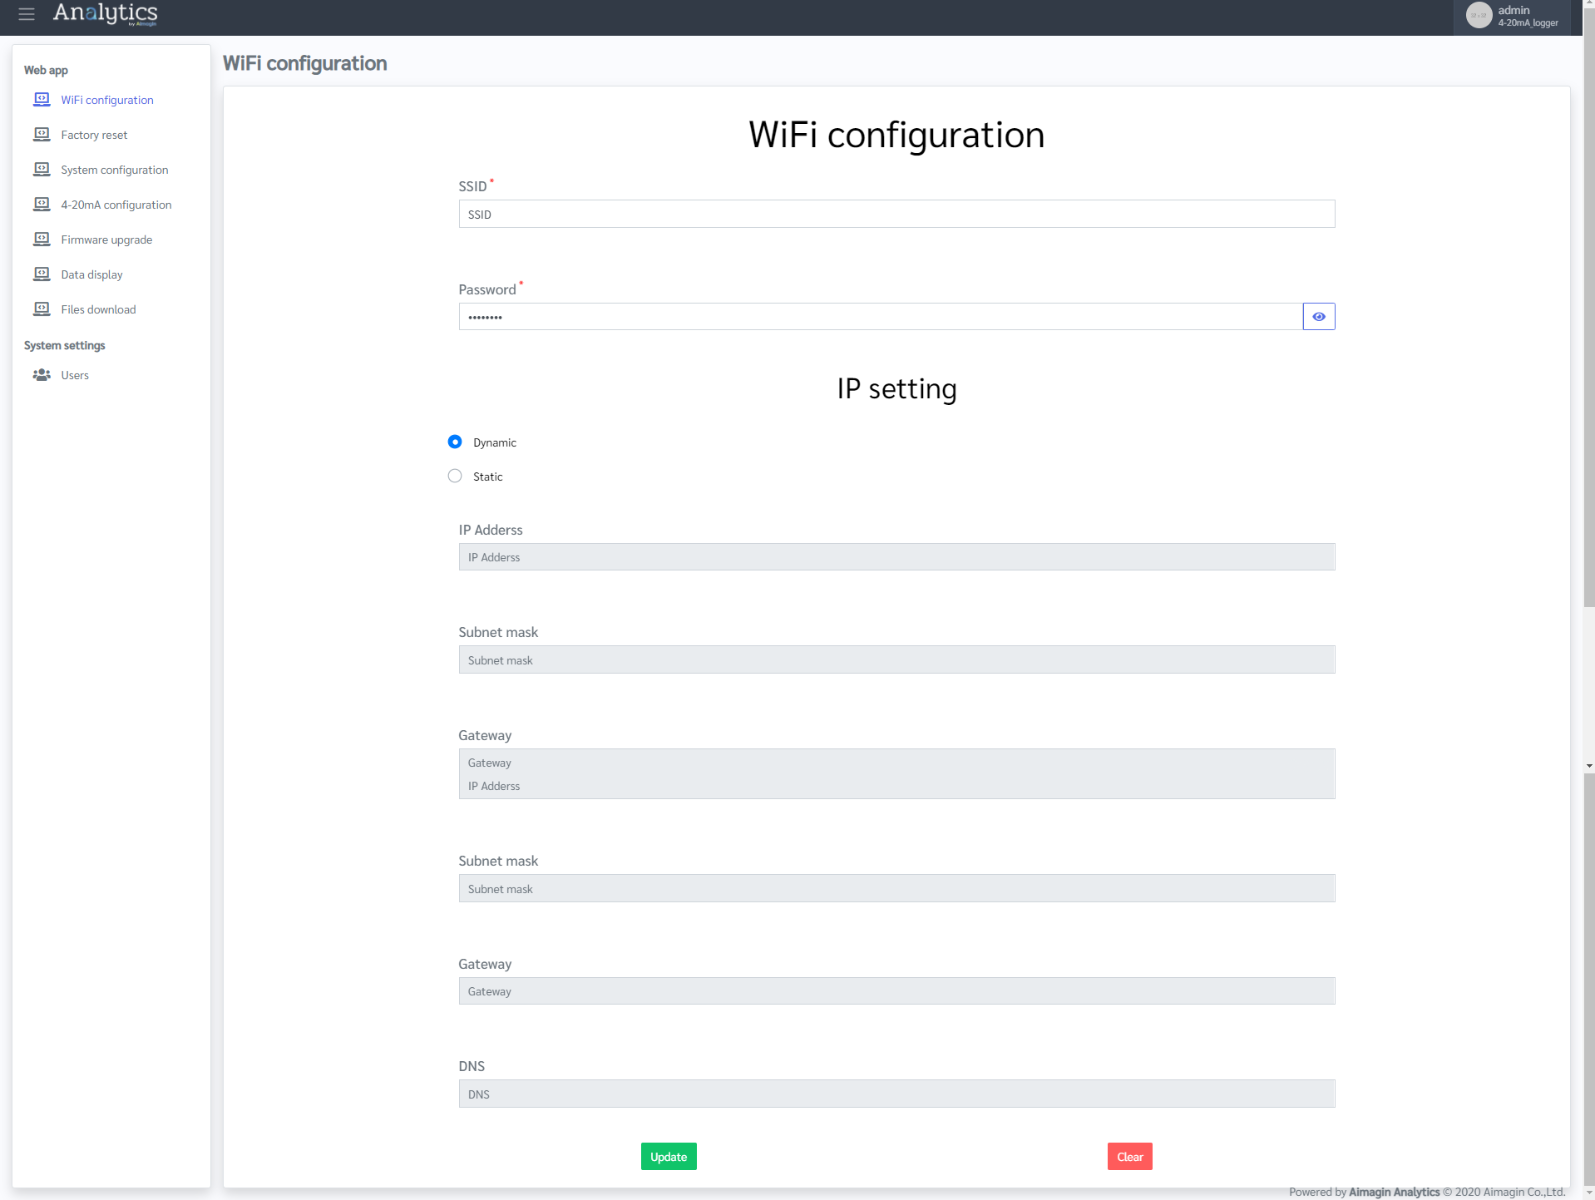Click the Firmware upgrade sidebar icon
This screenshot has height=1200, width=1595.
42,239
